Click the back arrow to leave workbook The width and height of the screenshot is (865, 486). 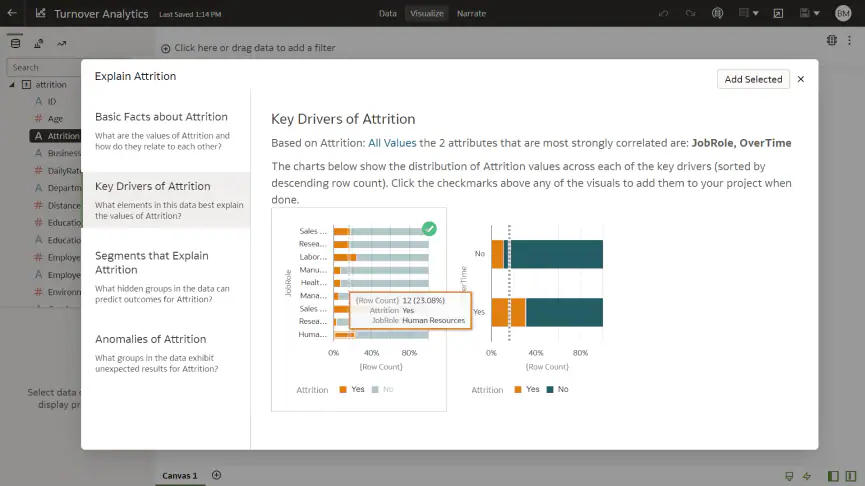[x=12, y=14]
